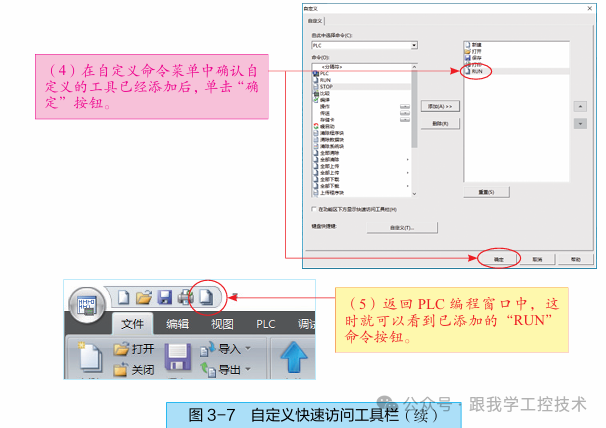Toggle show quick access toolbar below ribbon checkbox
The height and width of the screenshot is (428, 606).
pos(314,209)
